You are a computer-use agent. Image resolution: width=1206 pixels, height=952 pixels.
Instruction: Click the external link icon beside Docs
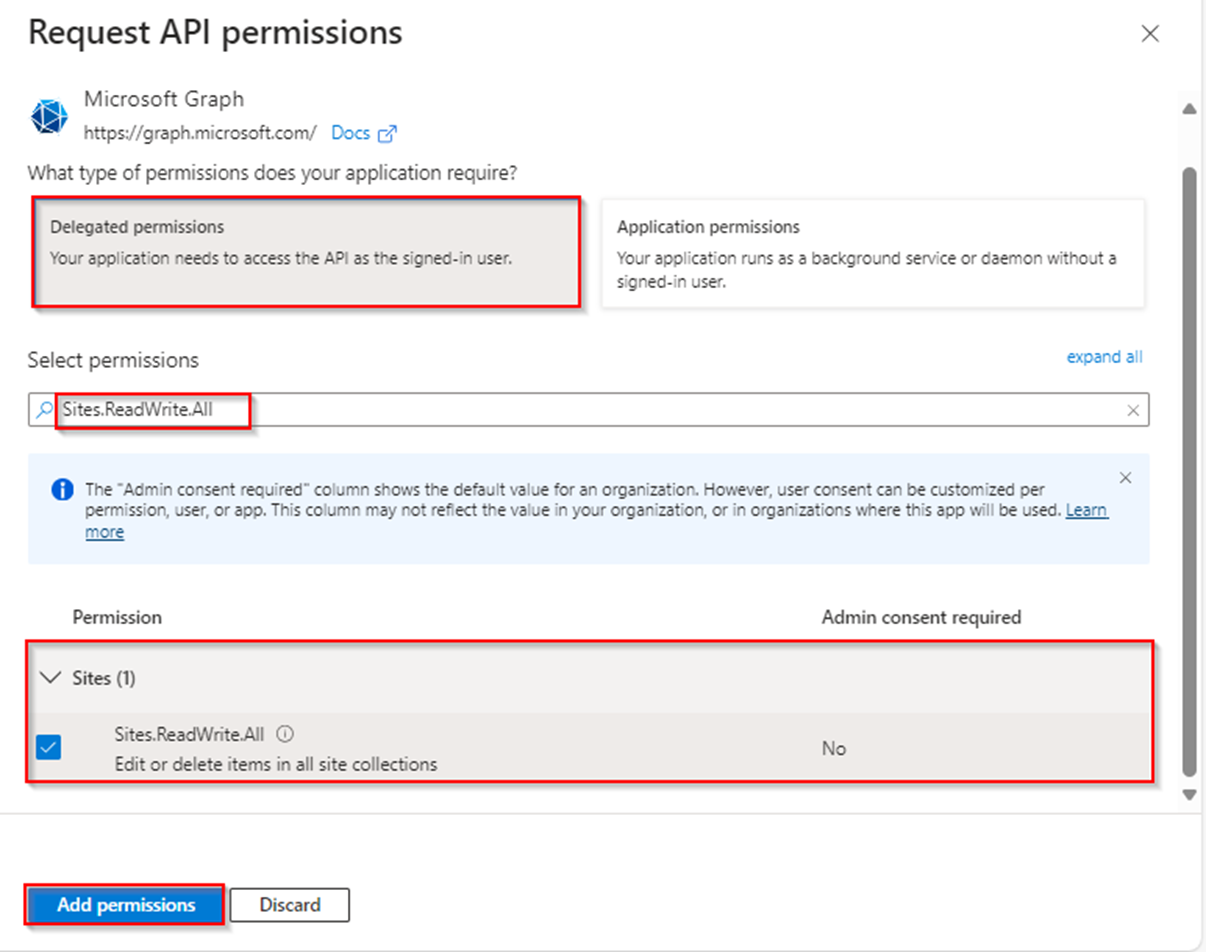(x=387, y=133)
